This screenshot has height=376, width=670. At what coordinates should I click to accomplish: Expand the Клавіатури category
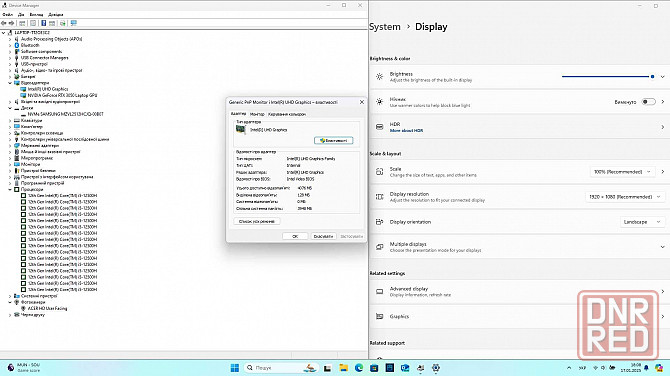[10, 120]
